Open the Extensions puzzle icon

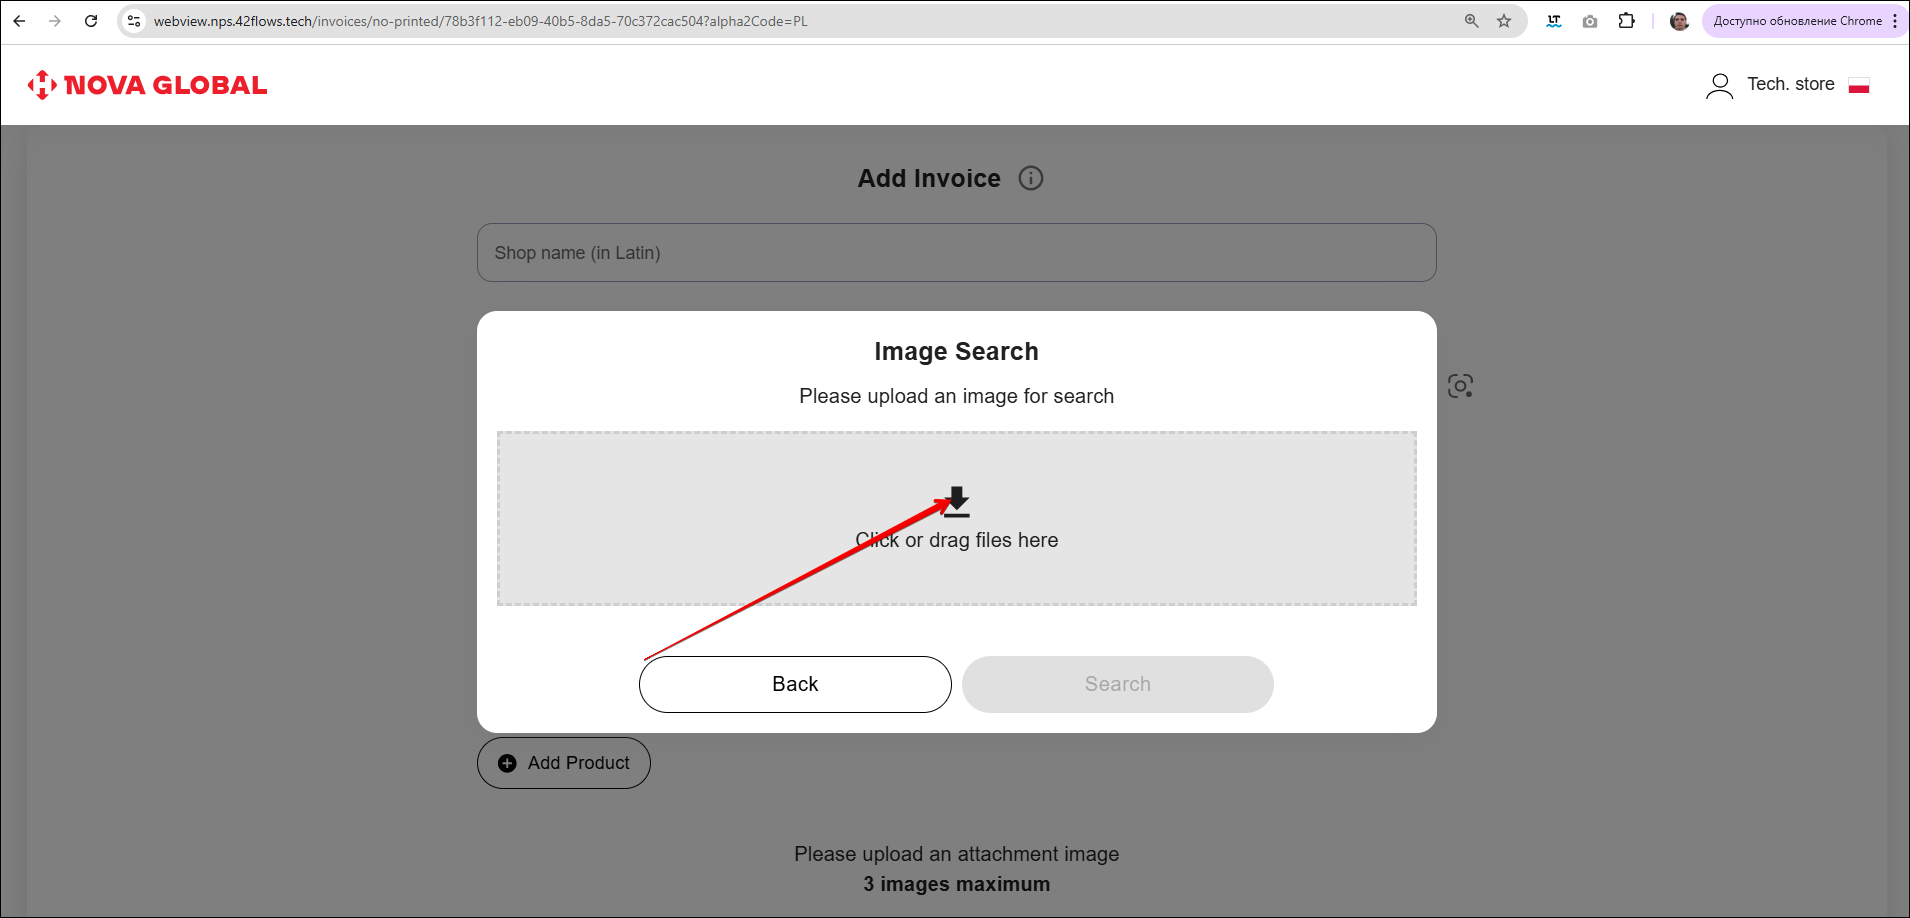[1626, 21]
